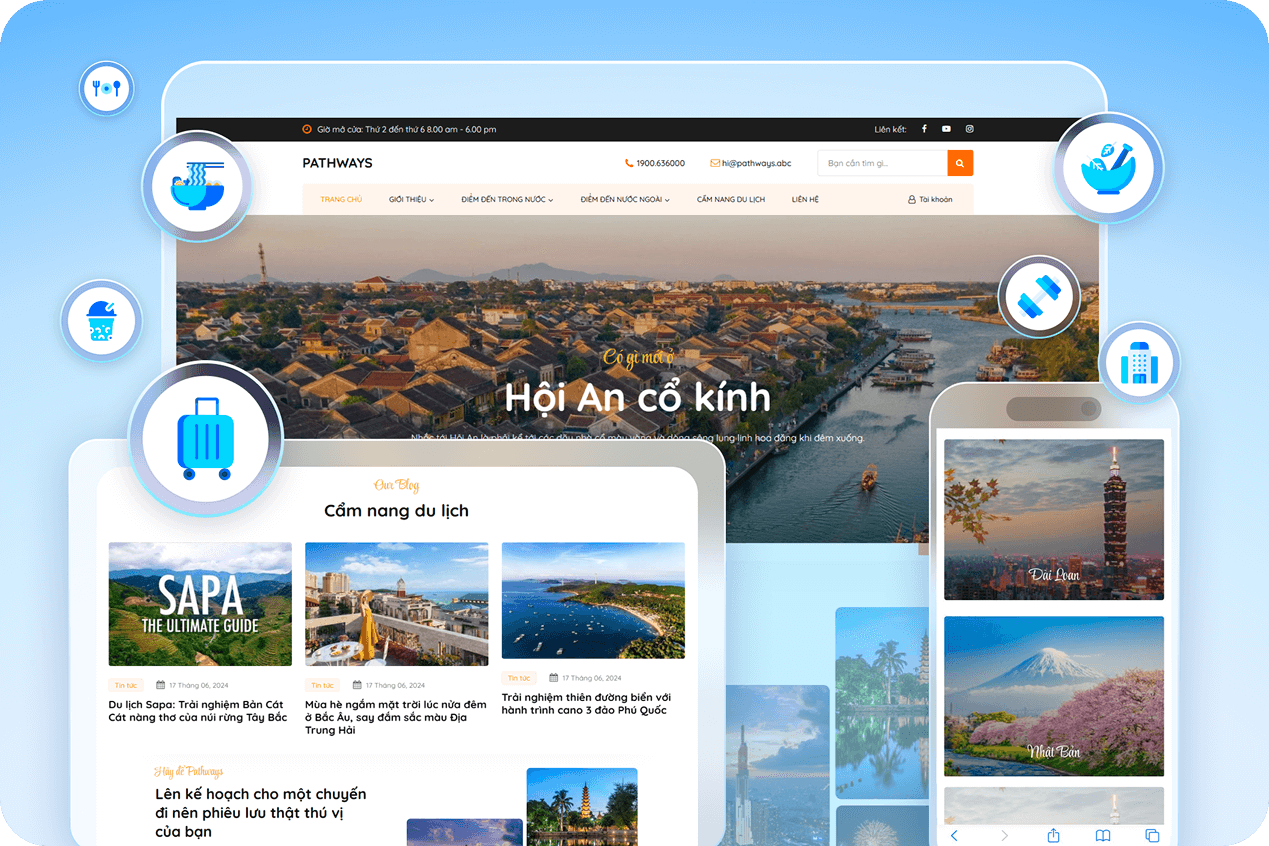Image resolution: width=1269 pixels, height=846 pixels.
Task: Click the orange search button
Action: (x=960, y=163)
